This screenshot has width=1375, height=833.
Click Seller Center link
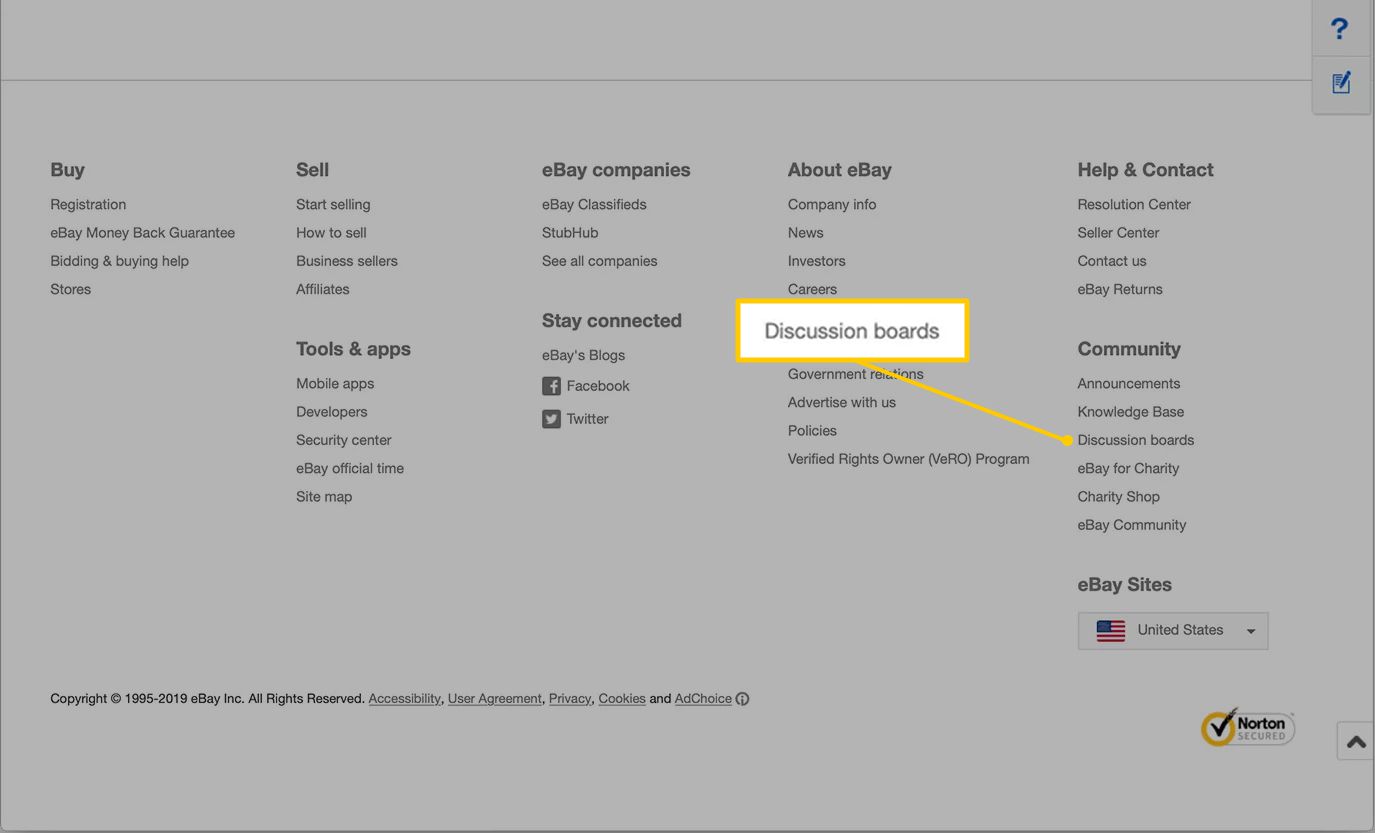click(x=1118, y=232)
